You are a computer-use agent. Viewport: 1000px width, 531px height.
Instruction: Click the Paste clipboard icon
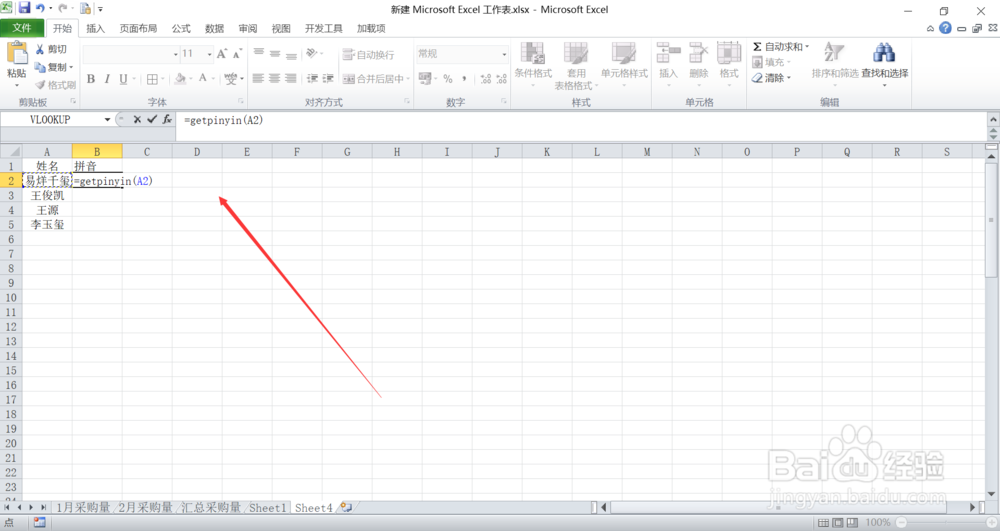pos(17,53)
